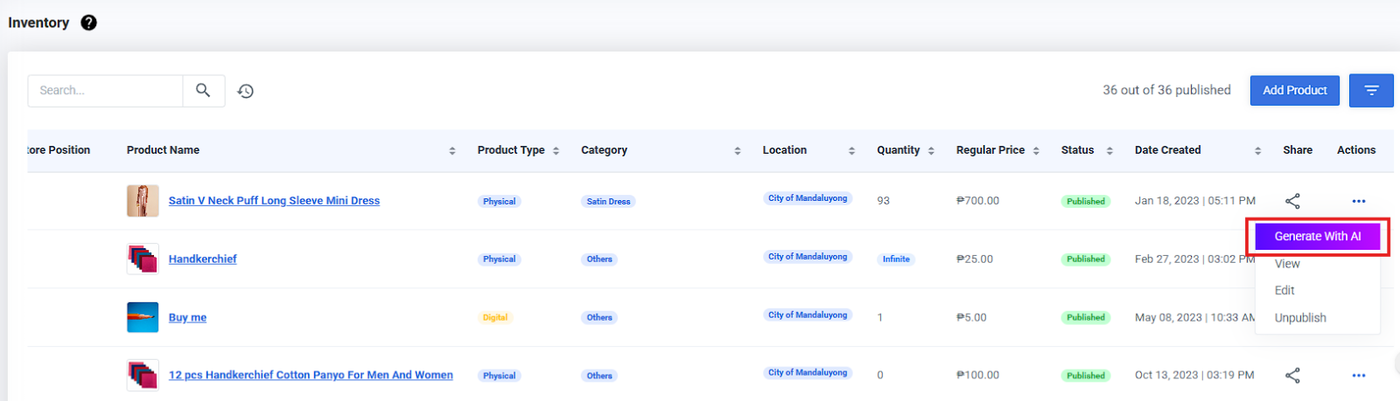Open the Handkerchief product link
Image resolution: width=1400 pixels, height=401 pixels.
point(202,259)
